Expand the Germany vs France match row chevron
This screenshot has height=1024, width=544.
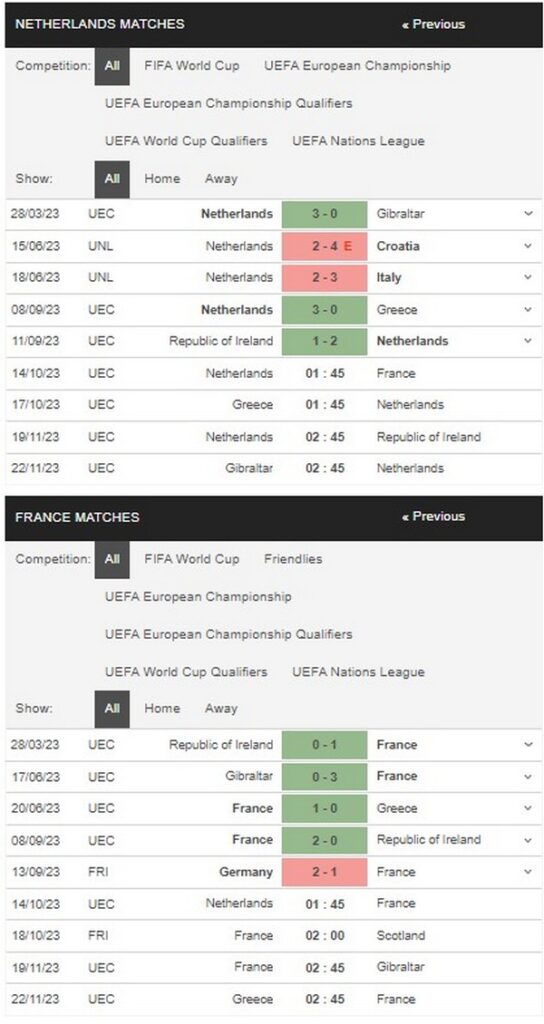528,872
